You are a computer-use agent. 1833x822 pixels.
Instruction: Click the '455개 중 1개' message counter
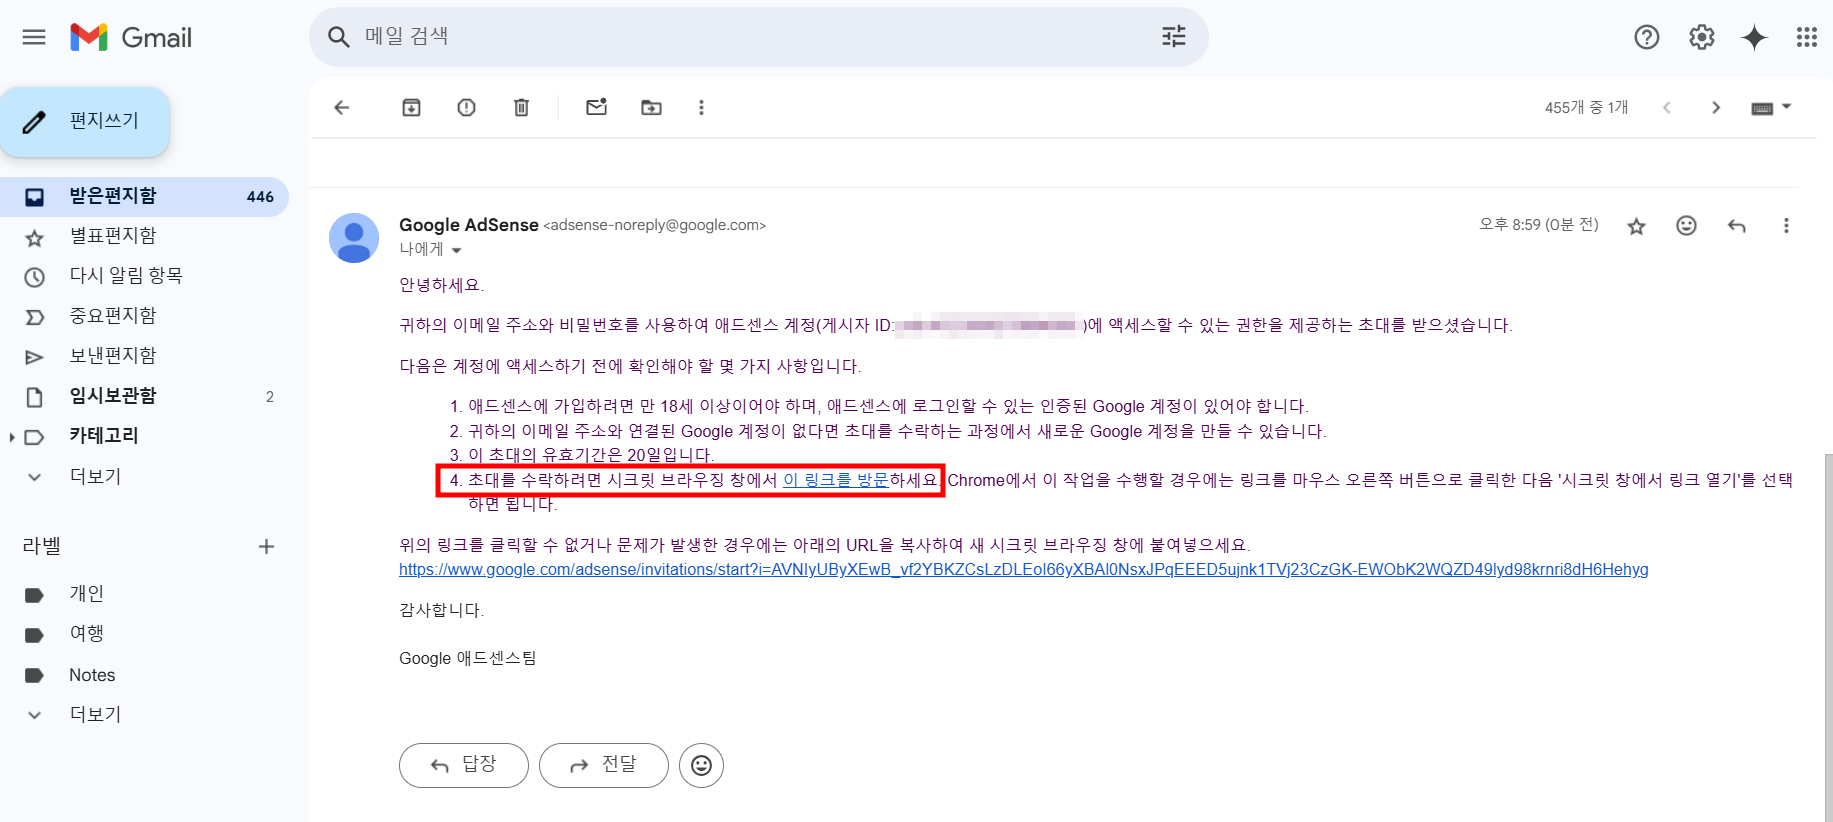tap(1586, 107)
